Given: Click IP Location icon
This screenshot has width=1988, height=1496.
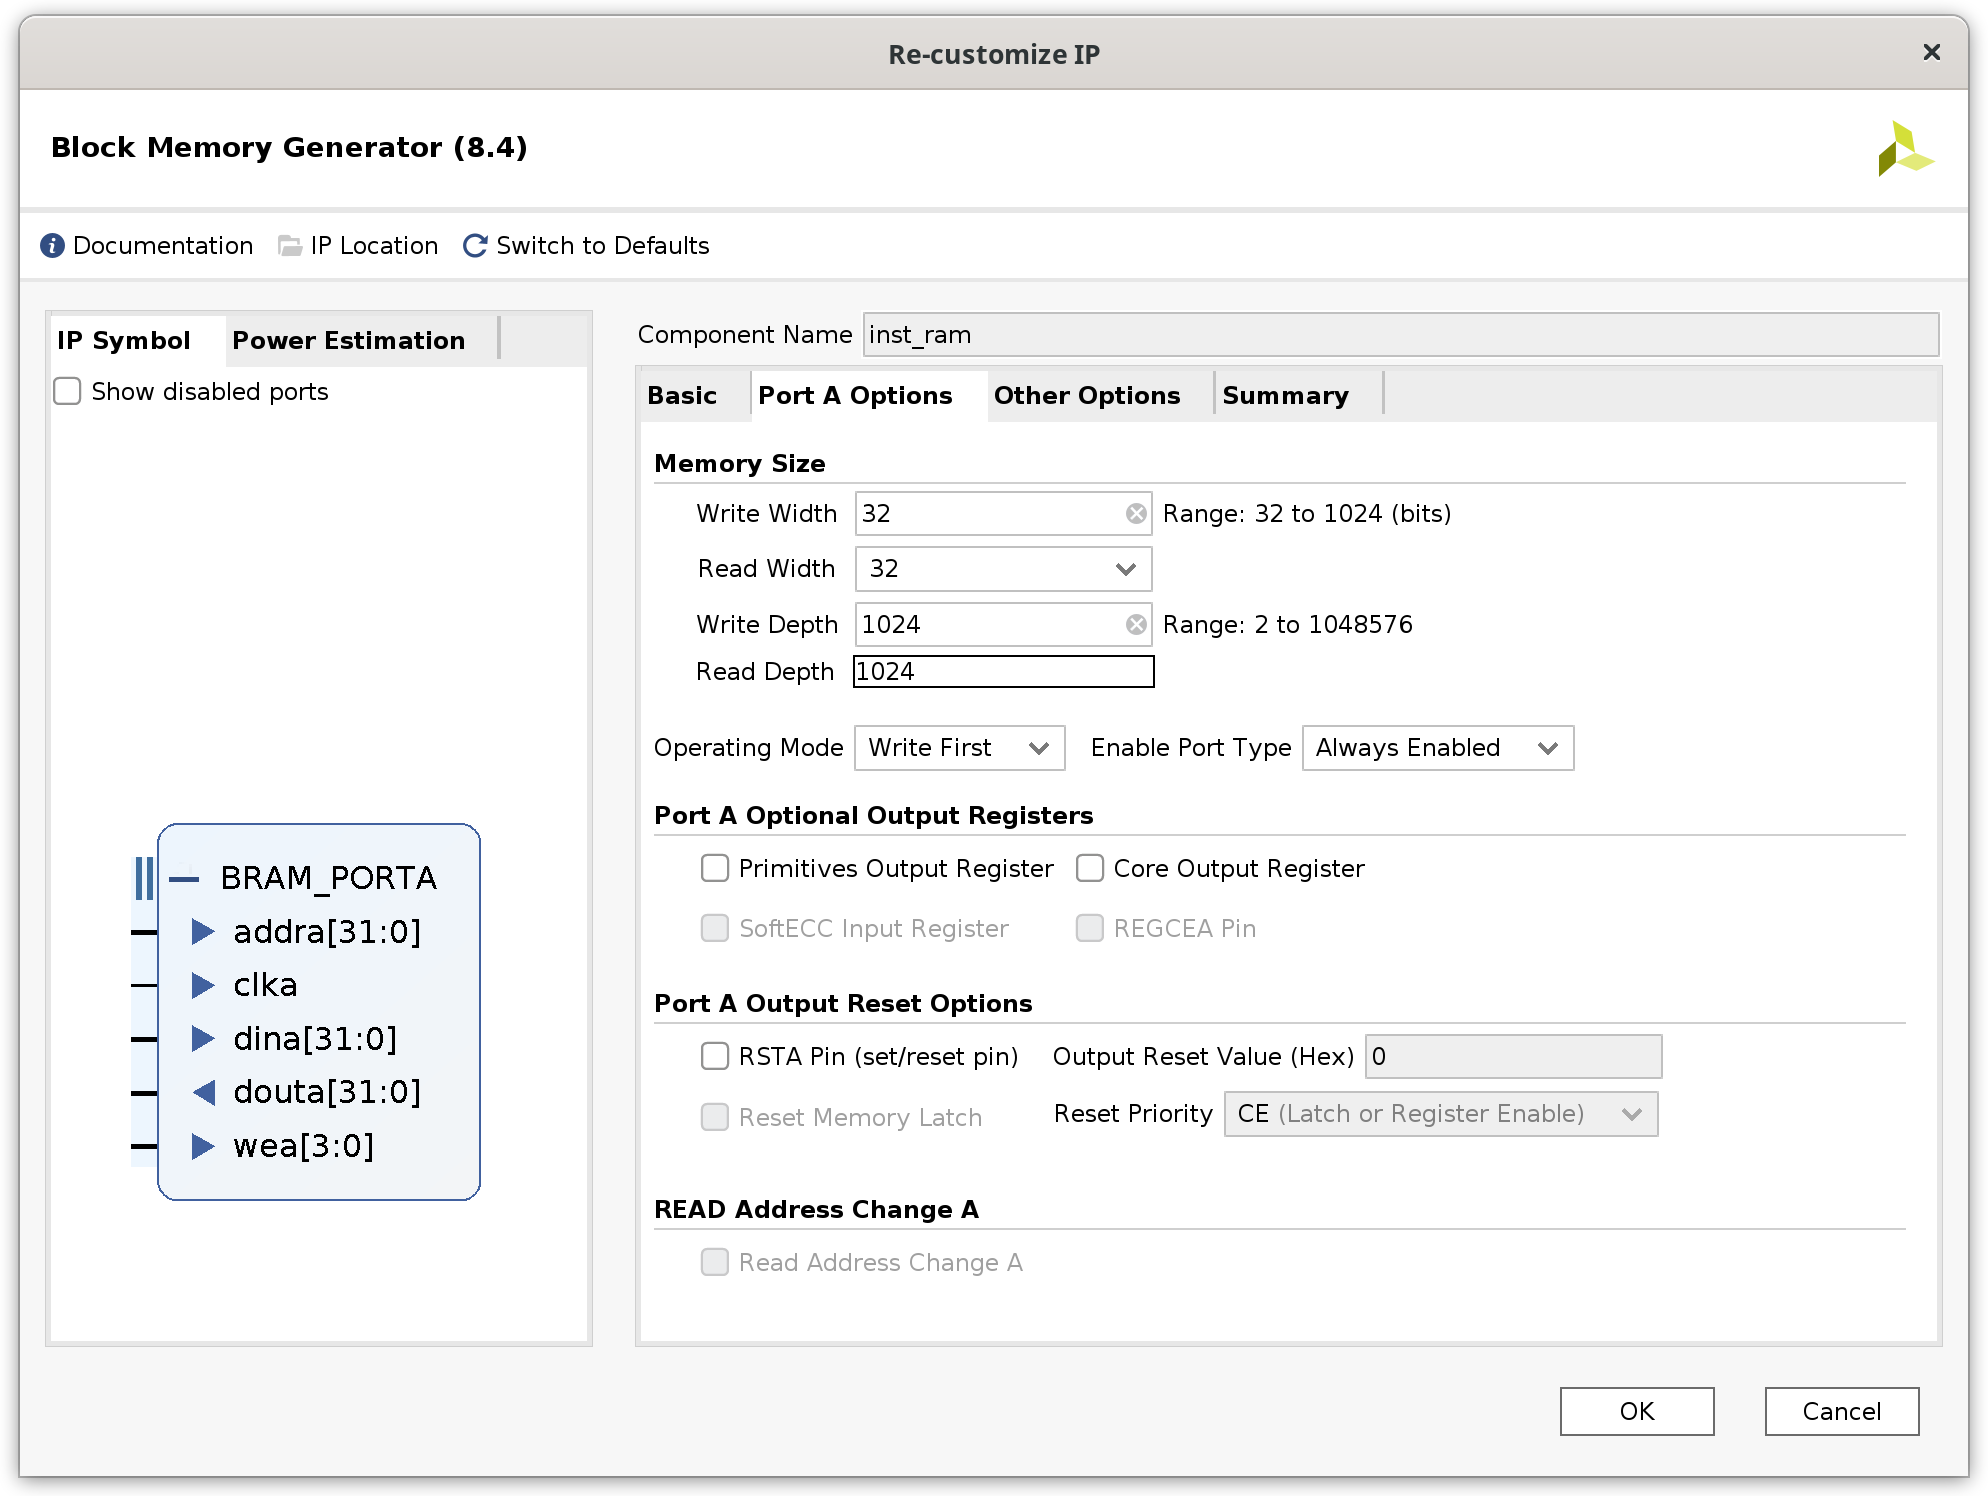Looking at the screenshot, I should coord(289,245).
